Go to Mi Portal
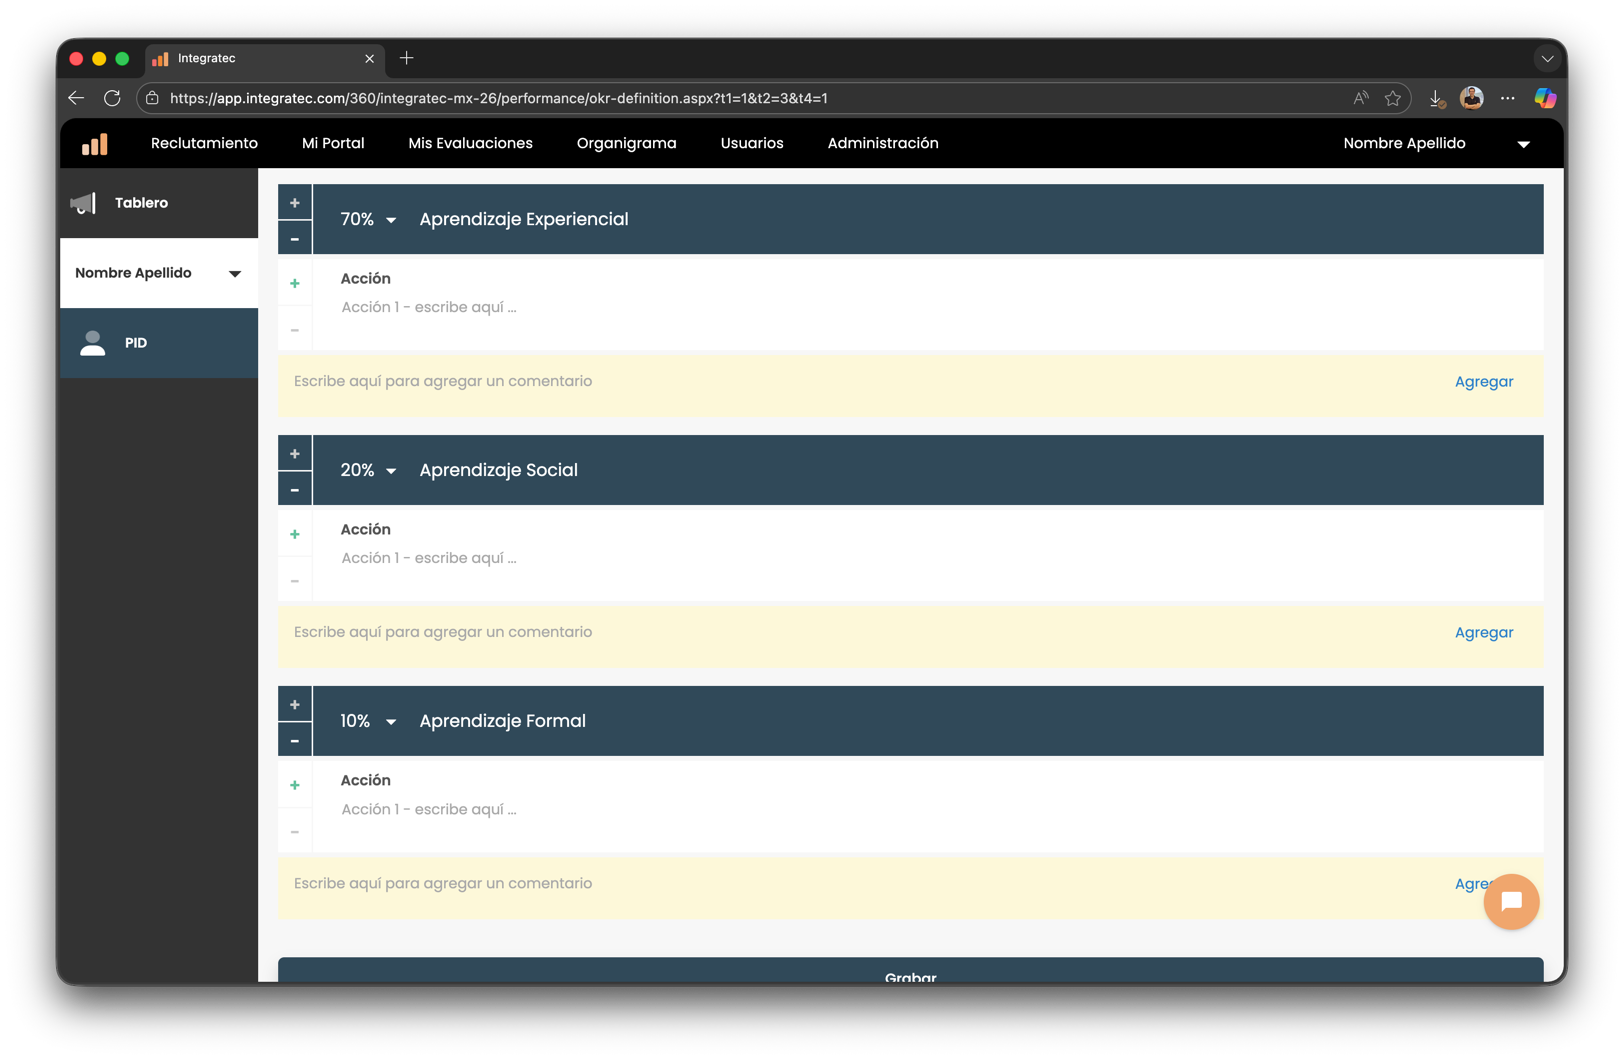1624x1060 pixels. pyautogui.click(x=333, y=144)
